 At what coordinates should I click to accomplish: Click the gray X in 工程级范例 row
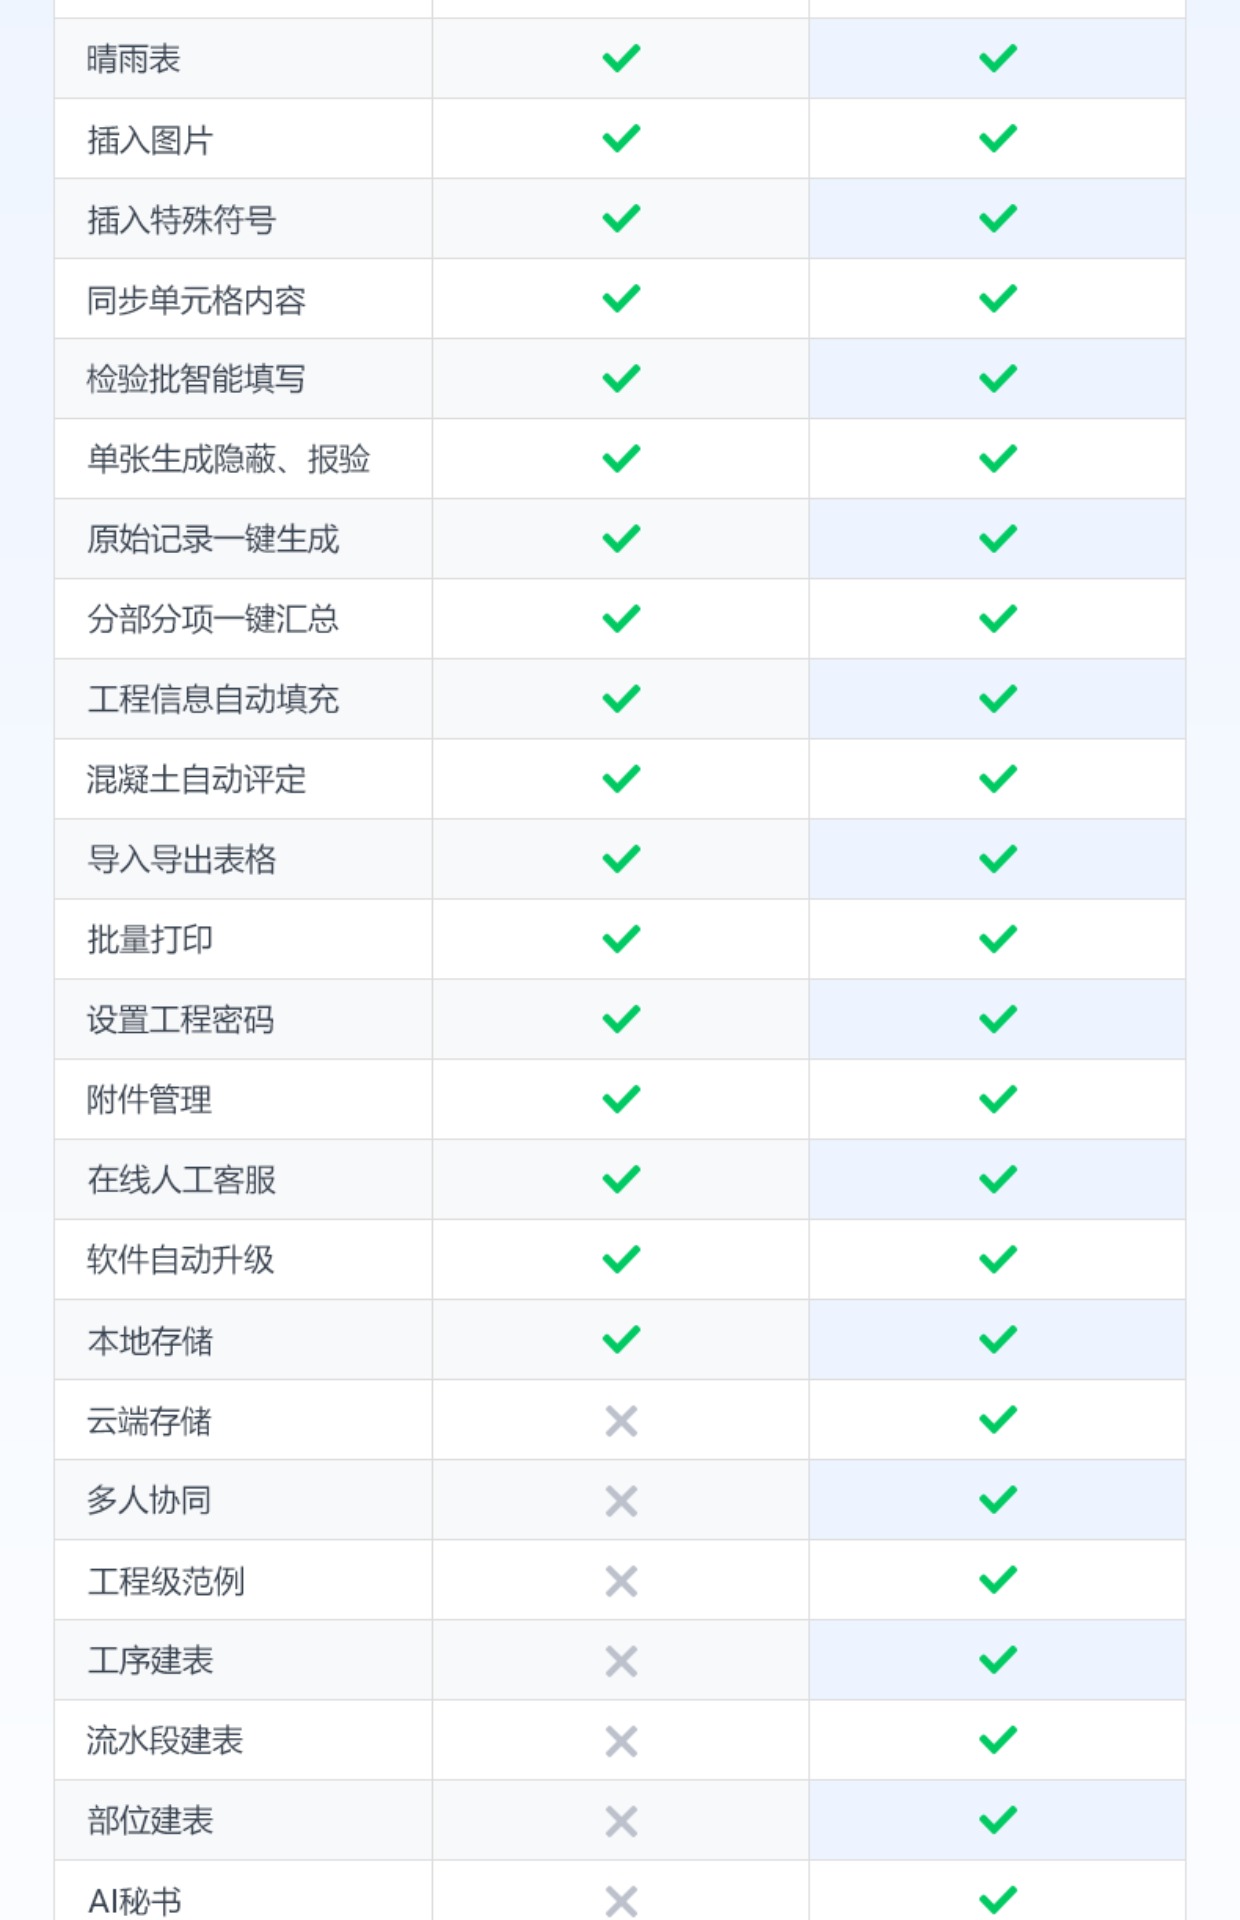click(621, 1580)
